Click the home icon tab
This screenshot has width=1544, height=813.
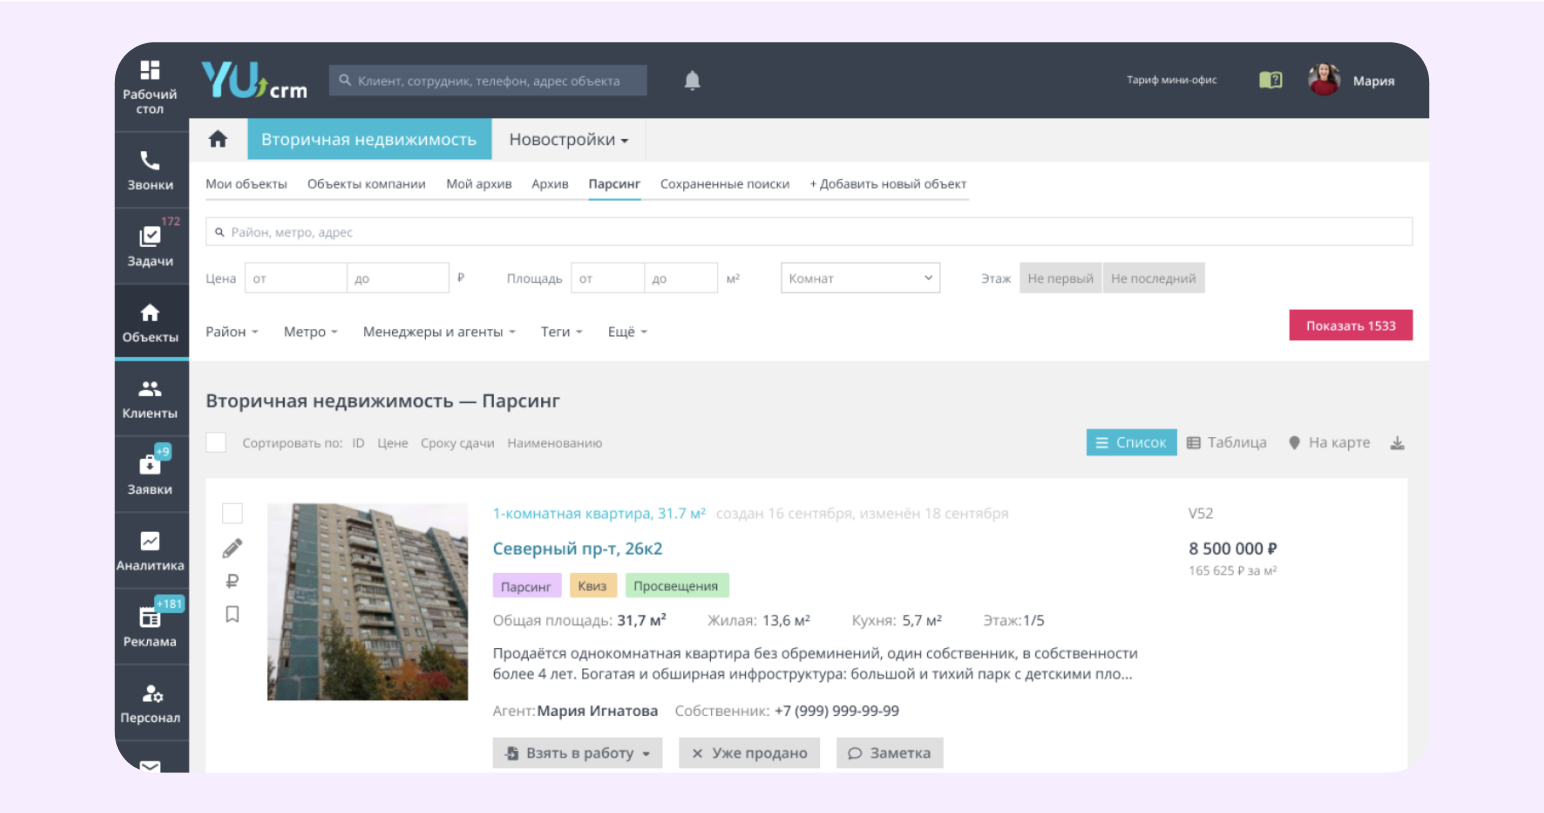click(x=218, y=139)
